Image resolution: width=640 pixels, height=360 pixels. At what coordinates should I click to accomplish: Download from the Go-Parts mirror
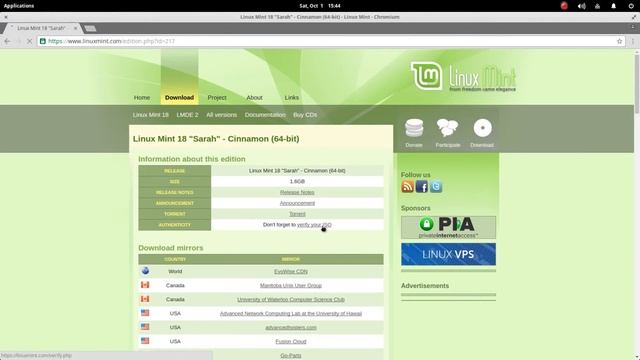pyautogui.click(x=291, y=356)
